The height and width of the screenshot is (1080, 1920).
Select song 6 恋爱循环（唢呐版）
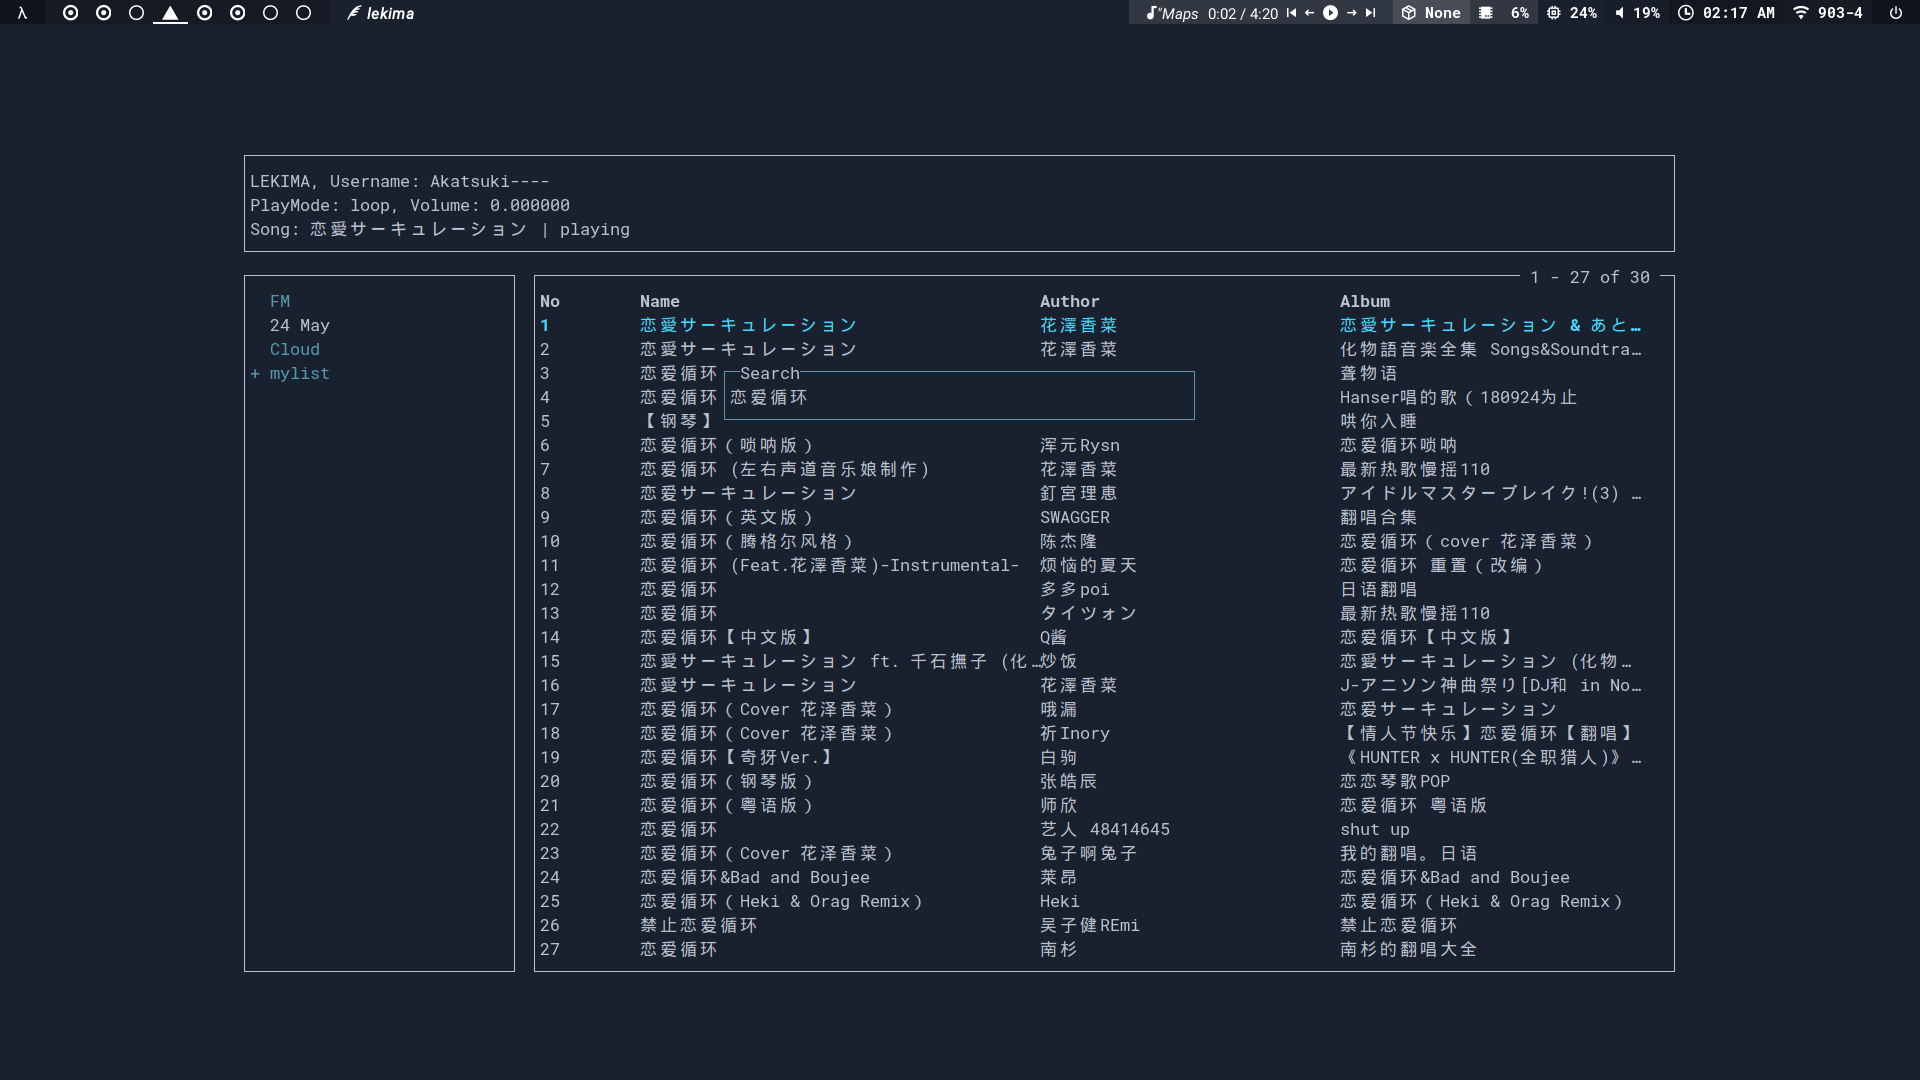click(727, 445)
